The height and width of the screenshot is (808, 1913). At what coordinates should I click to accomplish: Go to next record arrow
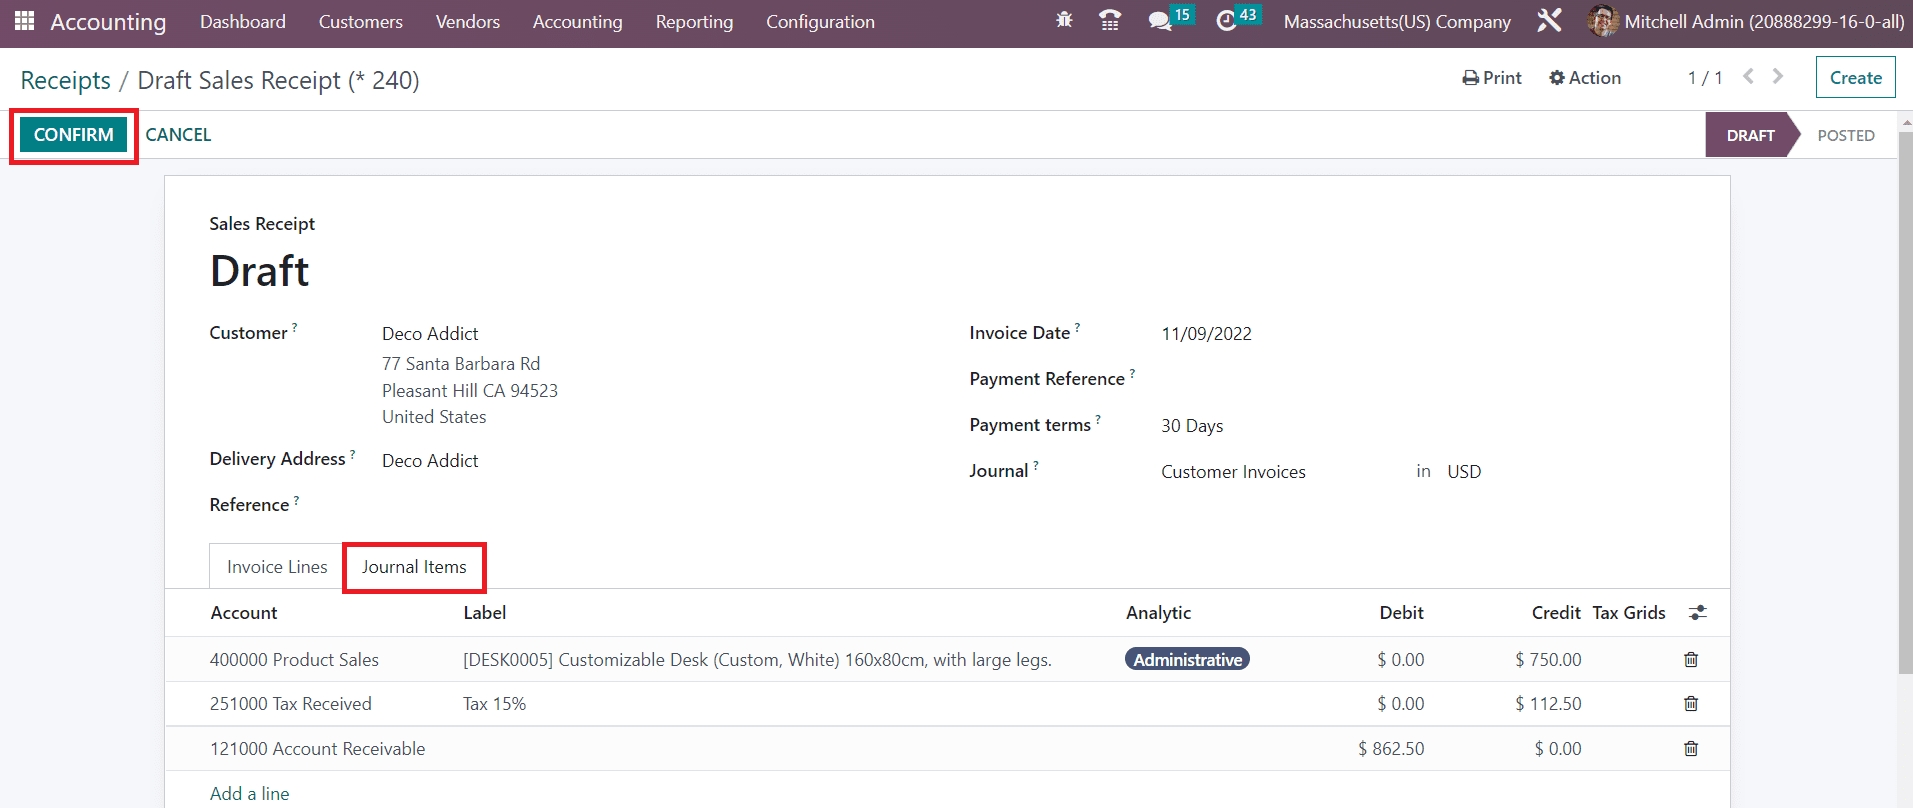pyautogui.click(x=1778, y=77)
